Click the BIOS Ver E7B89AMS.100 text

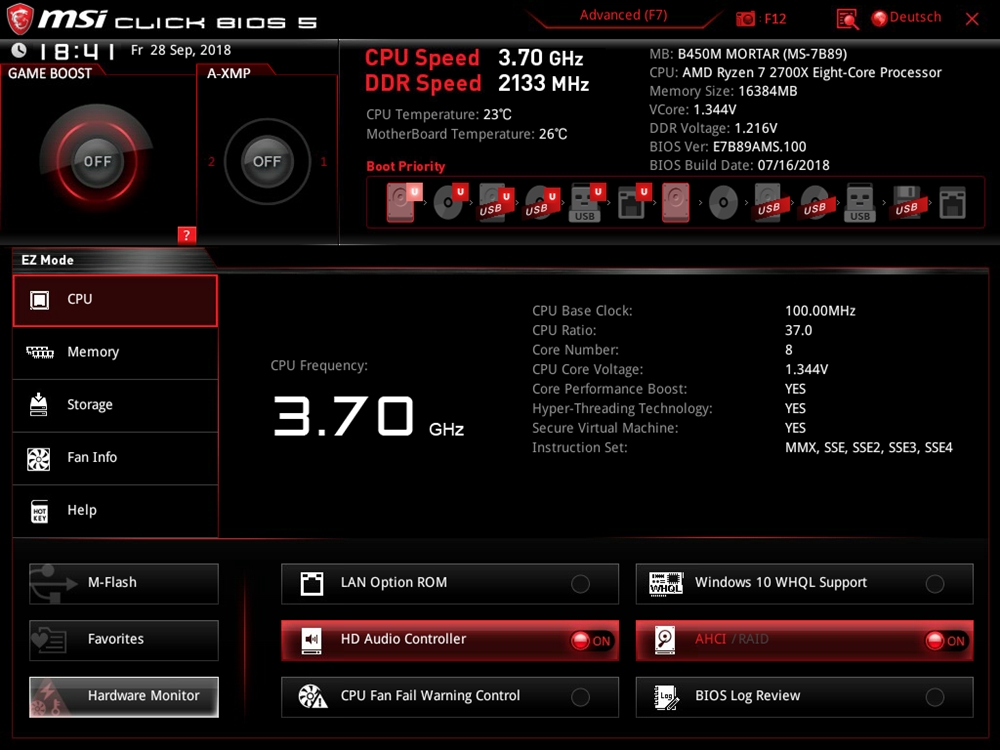(728, 147)
